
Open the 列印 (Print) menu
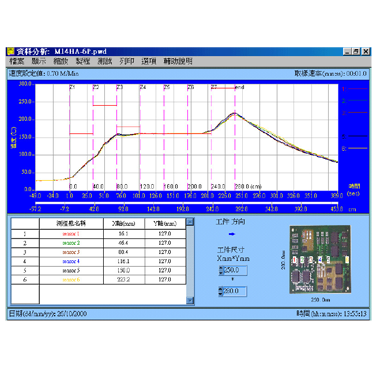pyautogui.click(x=127, y=61)
